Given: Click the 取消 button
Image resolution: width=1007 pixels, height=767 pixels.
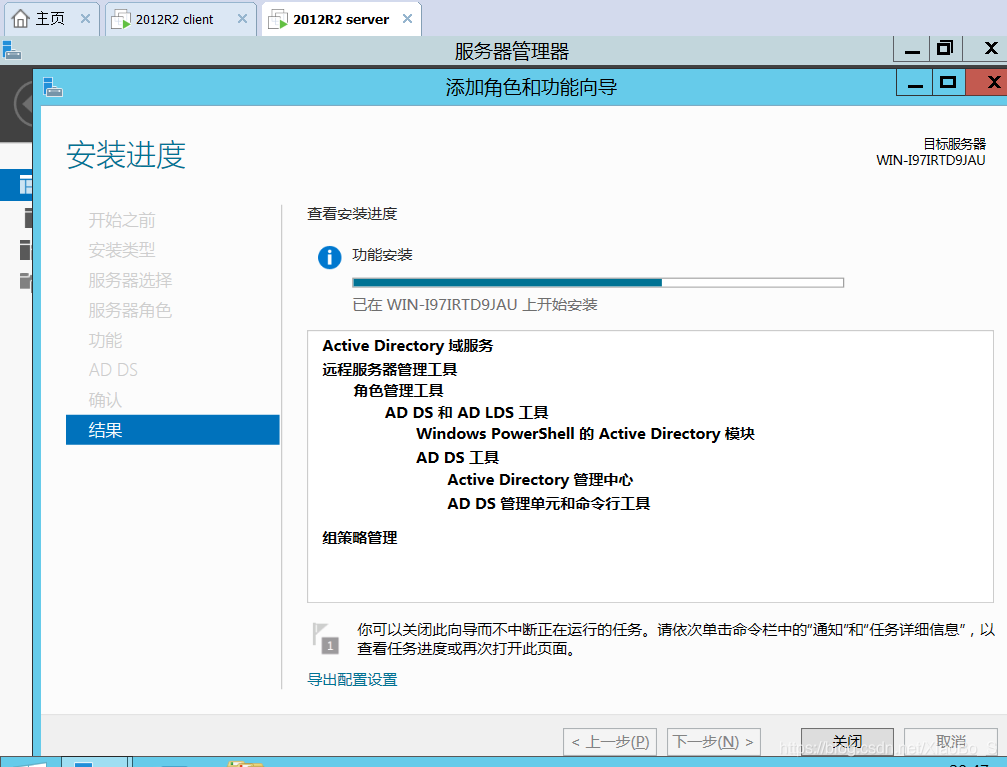Looking at the screenshot, I should point(951,742).
